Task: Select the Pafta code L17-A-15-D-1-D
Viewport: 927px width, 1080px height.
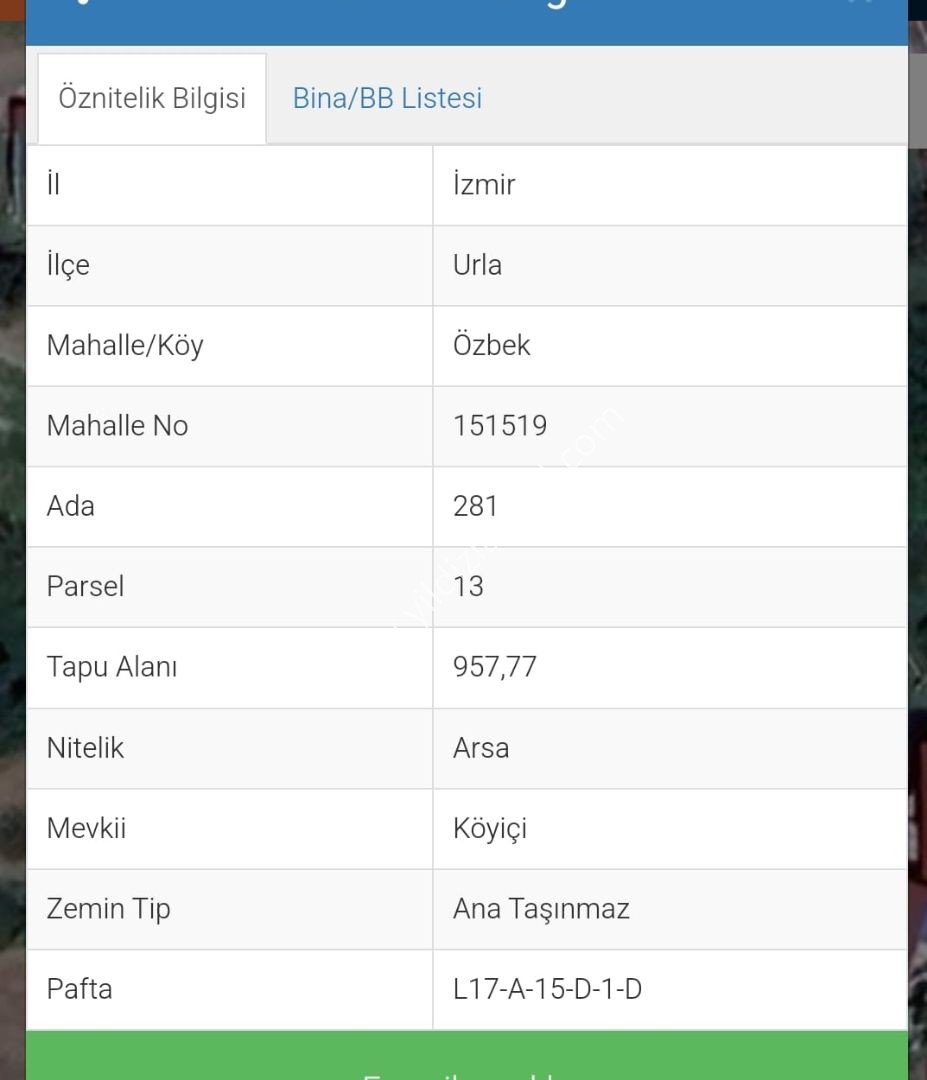Action: [547, 989]
